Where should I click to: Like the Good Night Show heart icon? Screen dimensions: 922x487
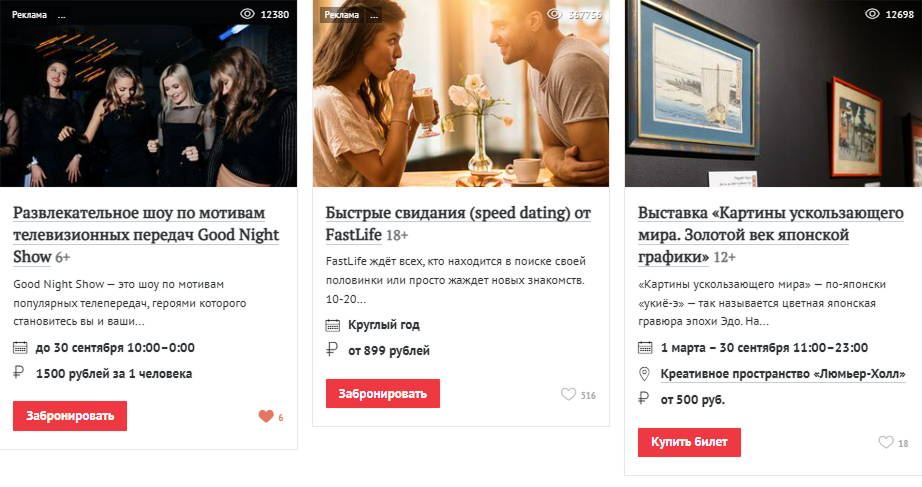coord(266,416)
